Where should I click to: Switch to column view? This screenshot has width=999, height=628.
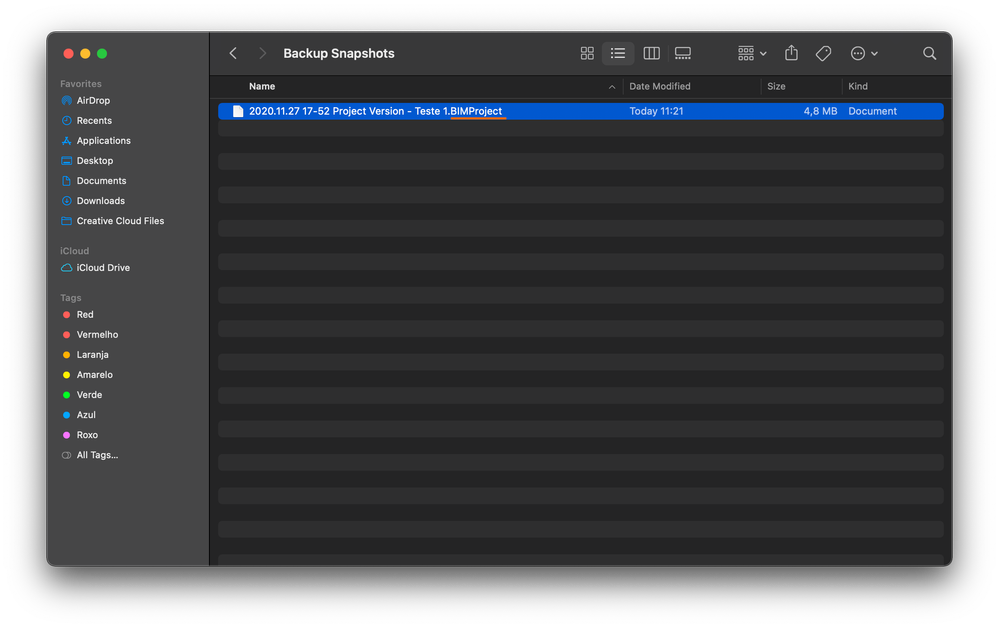click(651, 54)
